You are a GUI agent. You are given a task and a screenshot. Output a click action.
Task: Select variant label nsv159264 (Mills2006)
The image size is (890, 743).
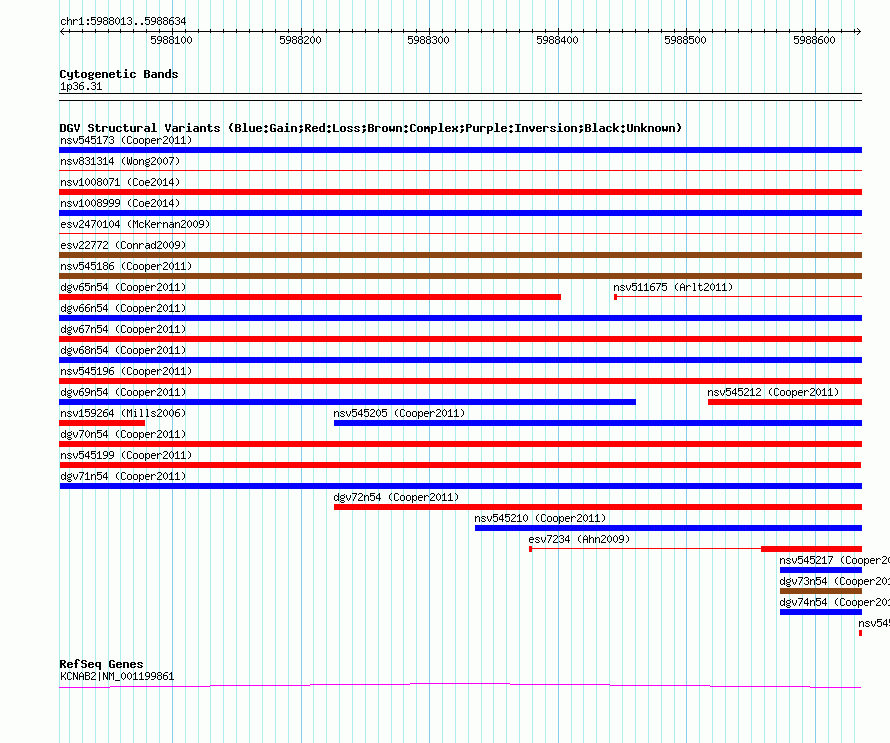[123, 413]
